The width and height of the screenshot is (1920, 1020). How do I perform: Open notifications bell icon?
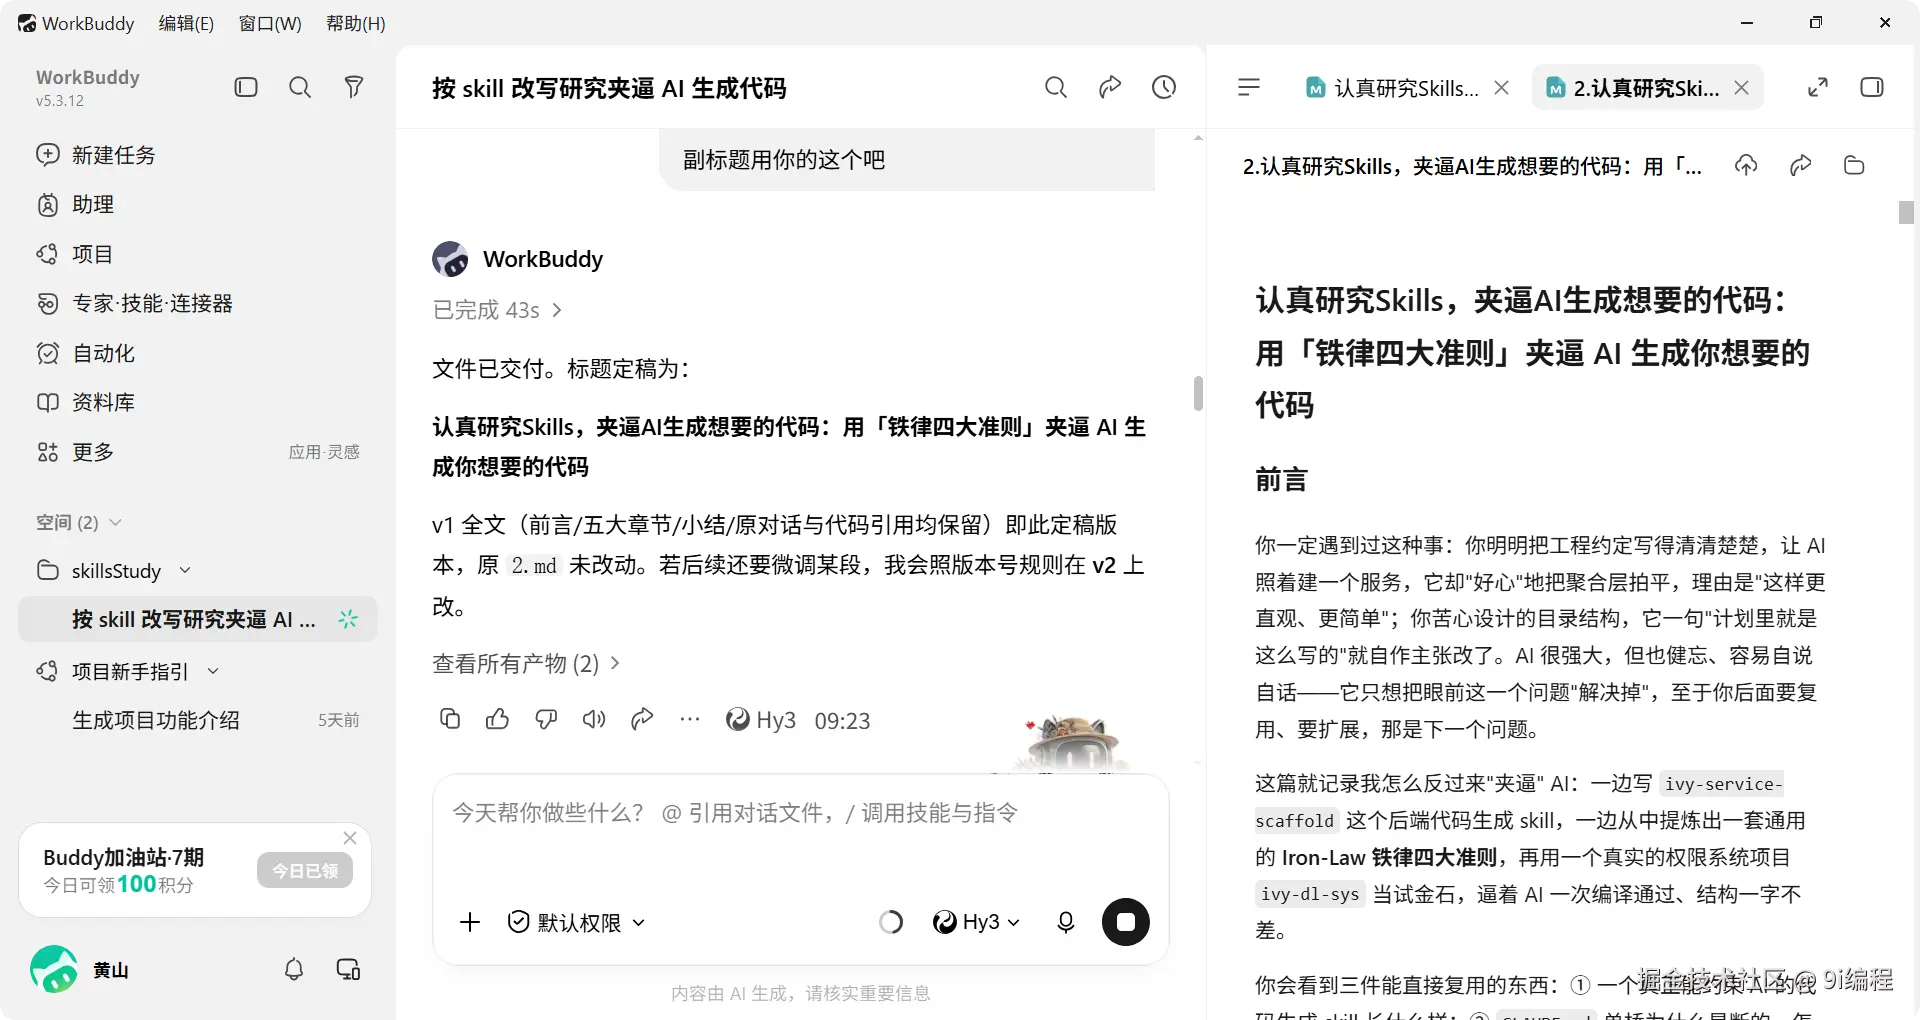294,969
